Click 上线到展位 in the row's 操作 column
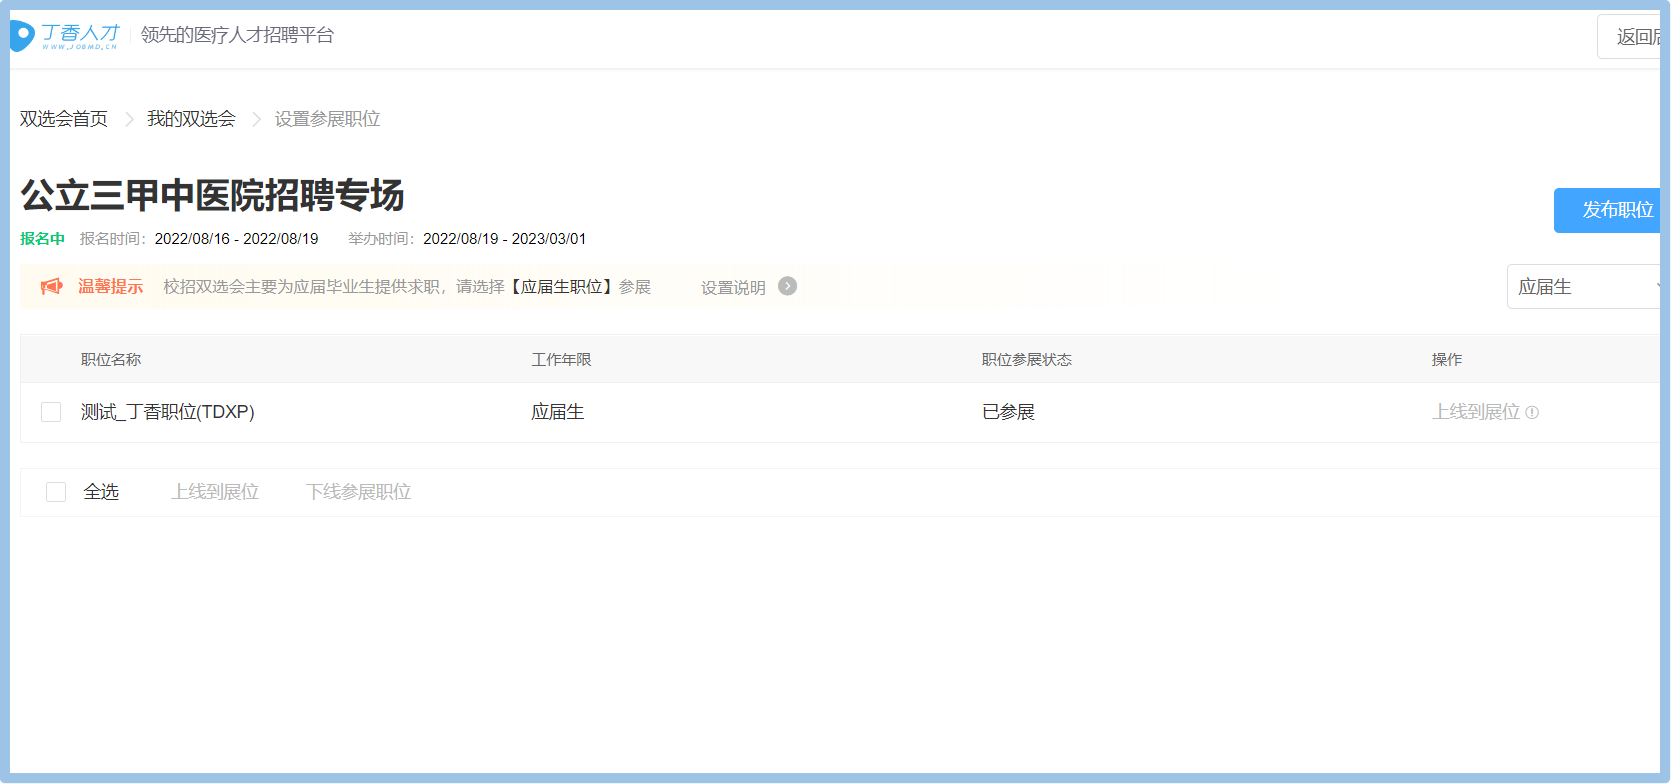This screenshot has height=784, width=1671. click(x=1475, y=412)
